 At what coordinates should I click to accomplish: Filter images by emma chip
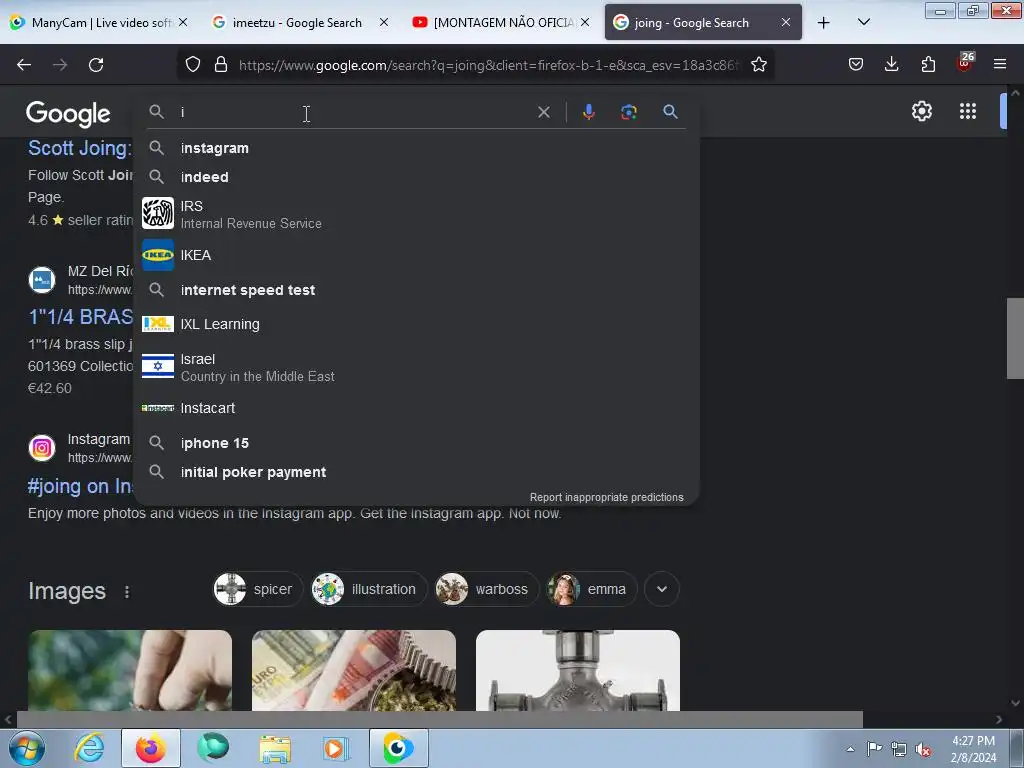(x=592, y=589)
